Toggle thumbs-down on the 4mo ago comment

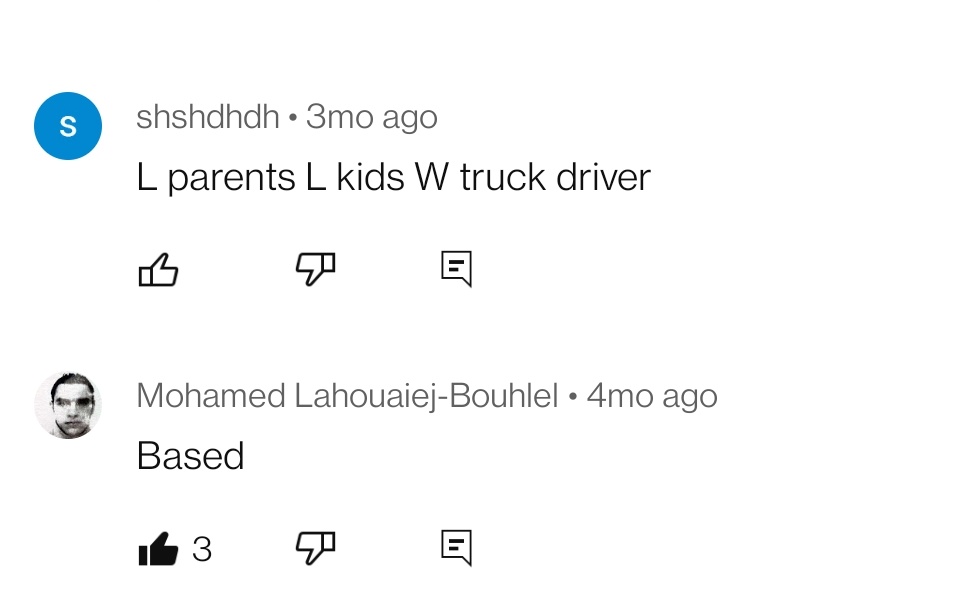(315, 548)
